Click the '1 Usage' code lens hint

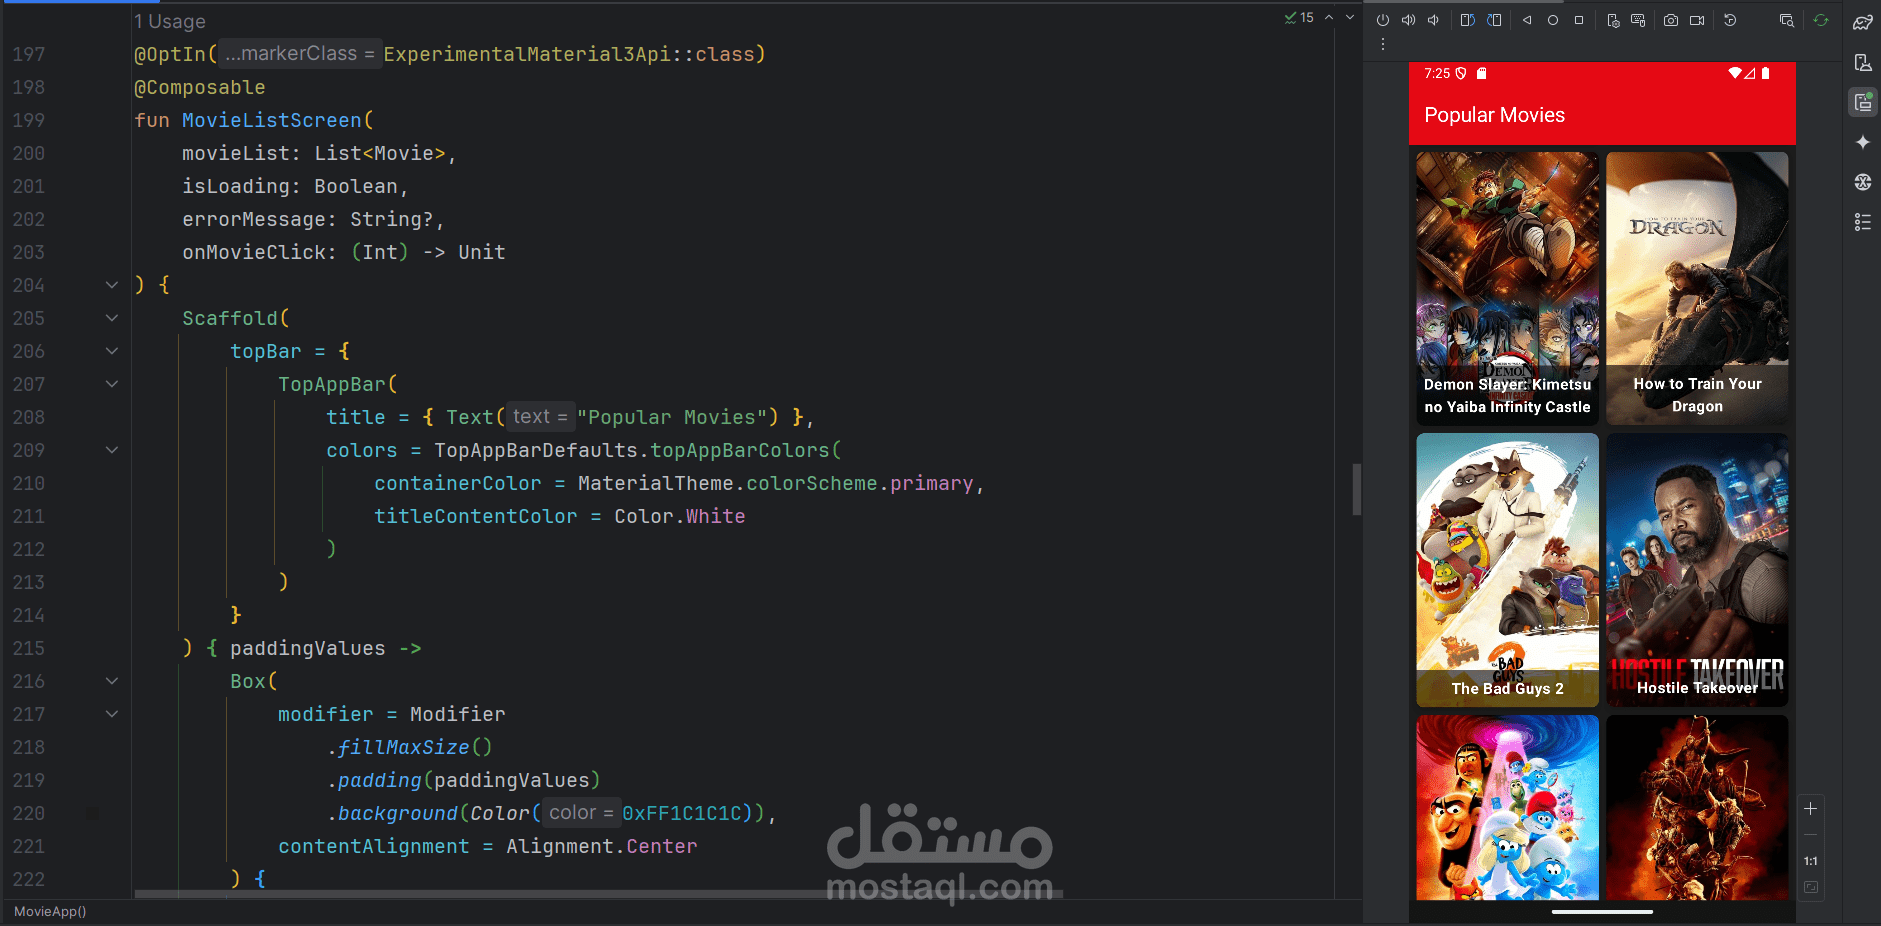click(170, 21)
